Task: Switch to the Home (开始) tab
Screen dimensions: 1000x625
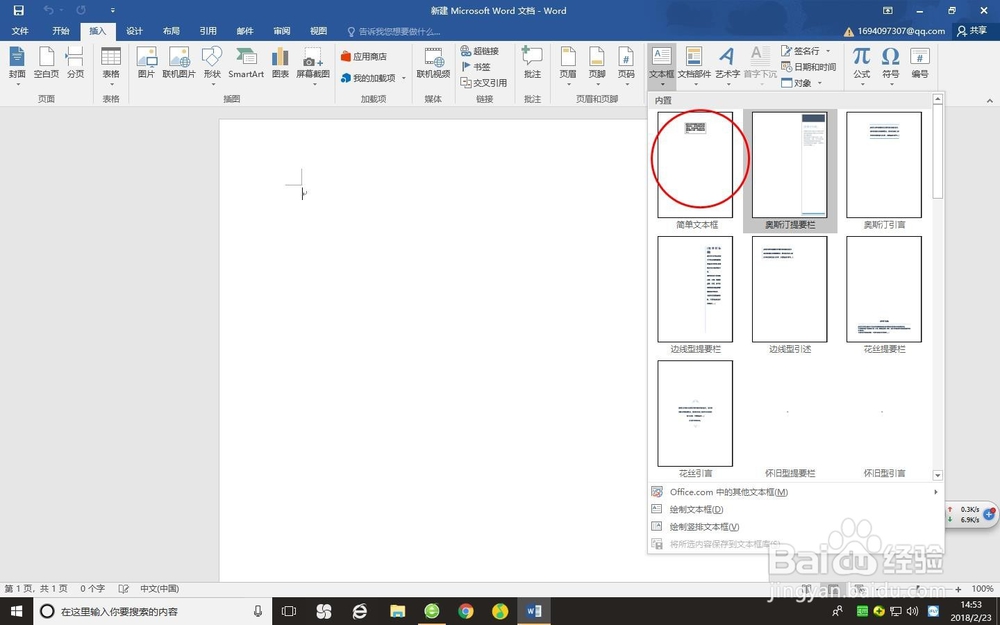Action: (x=61, y=31)
